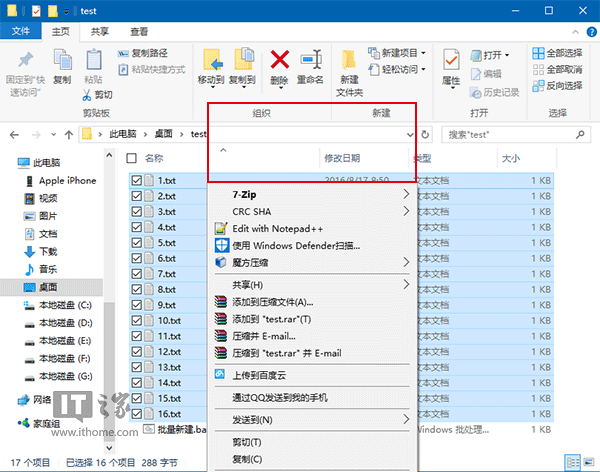Image resolution: width=600 pixels, height=472 pixels.
Task: Toggle the select-all checkbox in header
Action: pos(131,158)
